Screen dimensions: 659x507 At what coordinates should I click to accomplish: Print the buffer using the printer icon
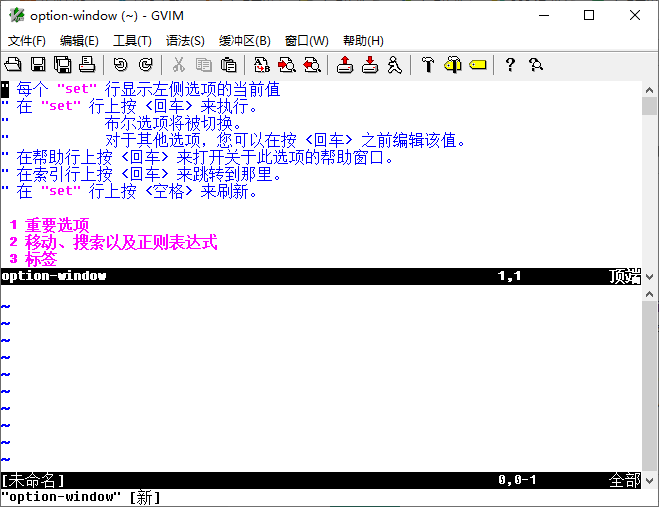coord(86,65)
